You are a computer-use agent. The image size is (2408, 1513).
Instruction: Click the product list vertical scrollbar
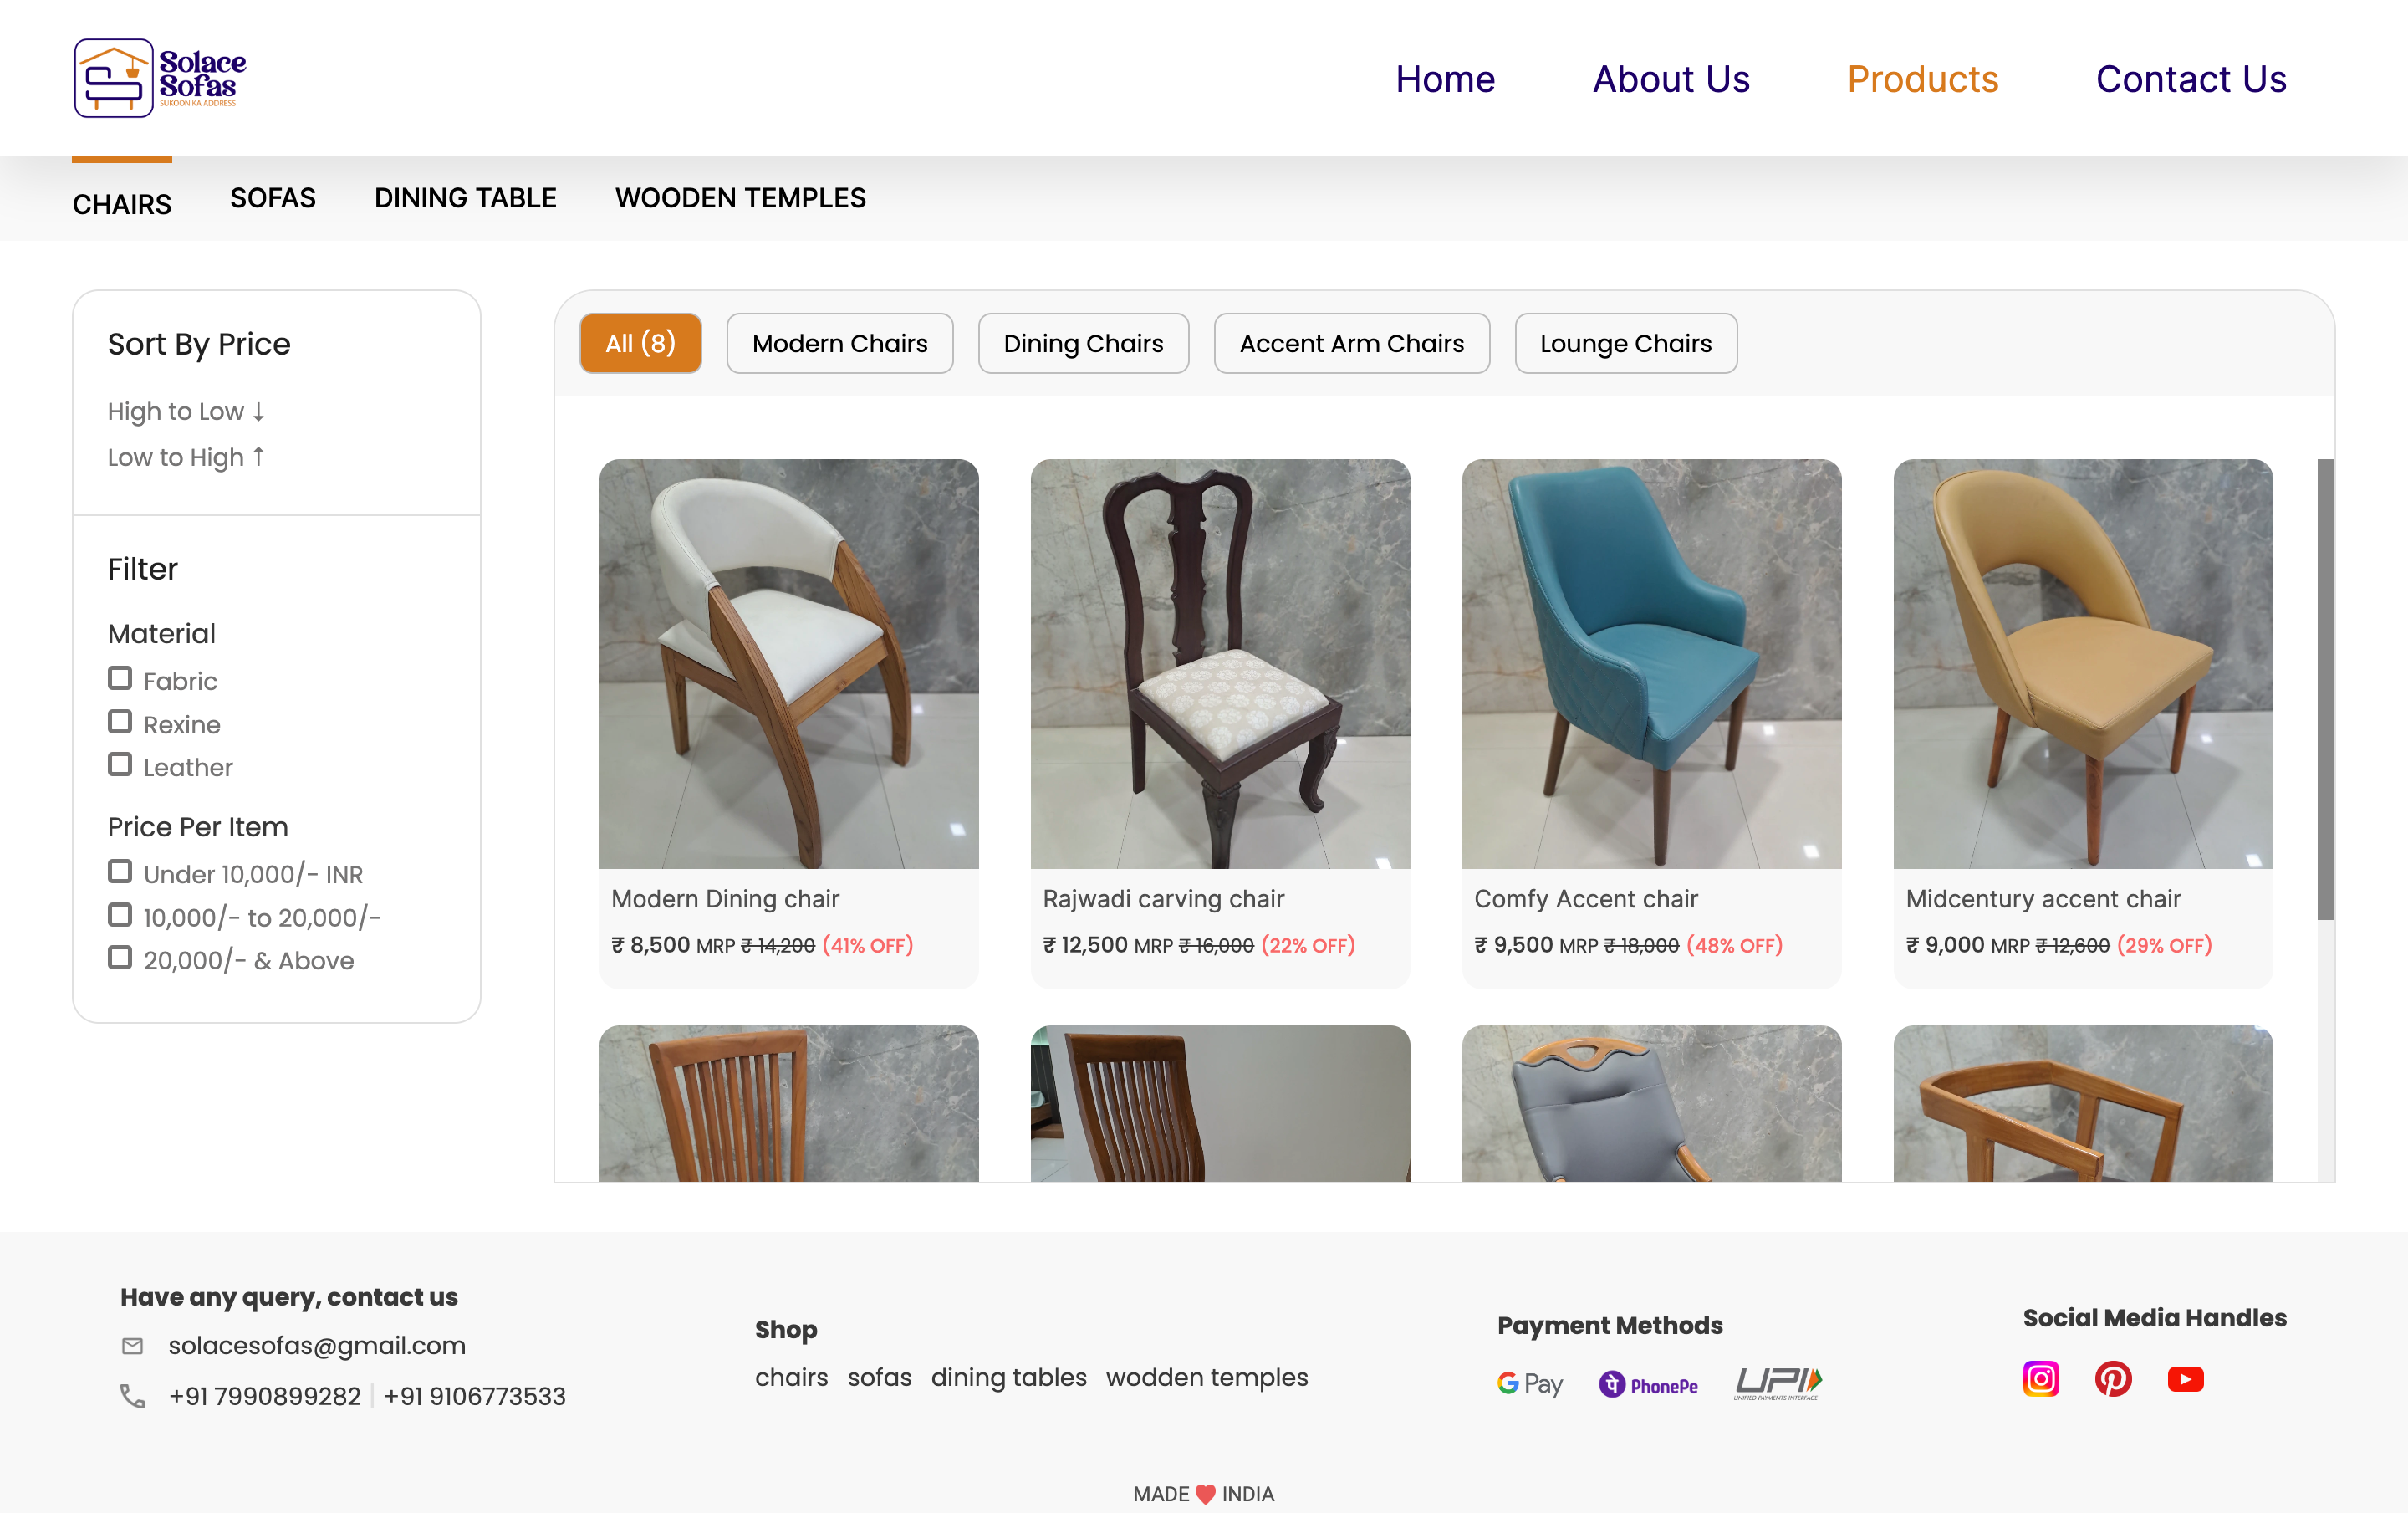[x=2325, y=690]
